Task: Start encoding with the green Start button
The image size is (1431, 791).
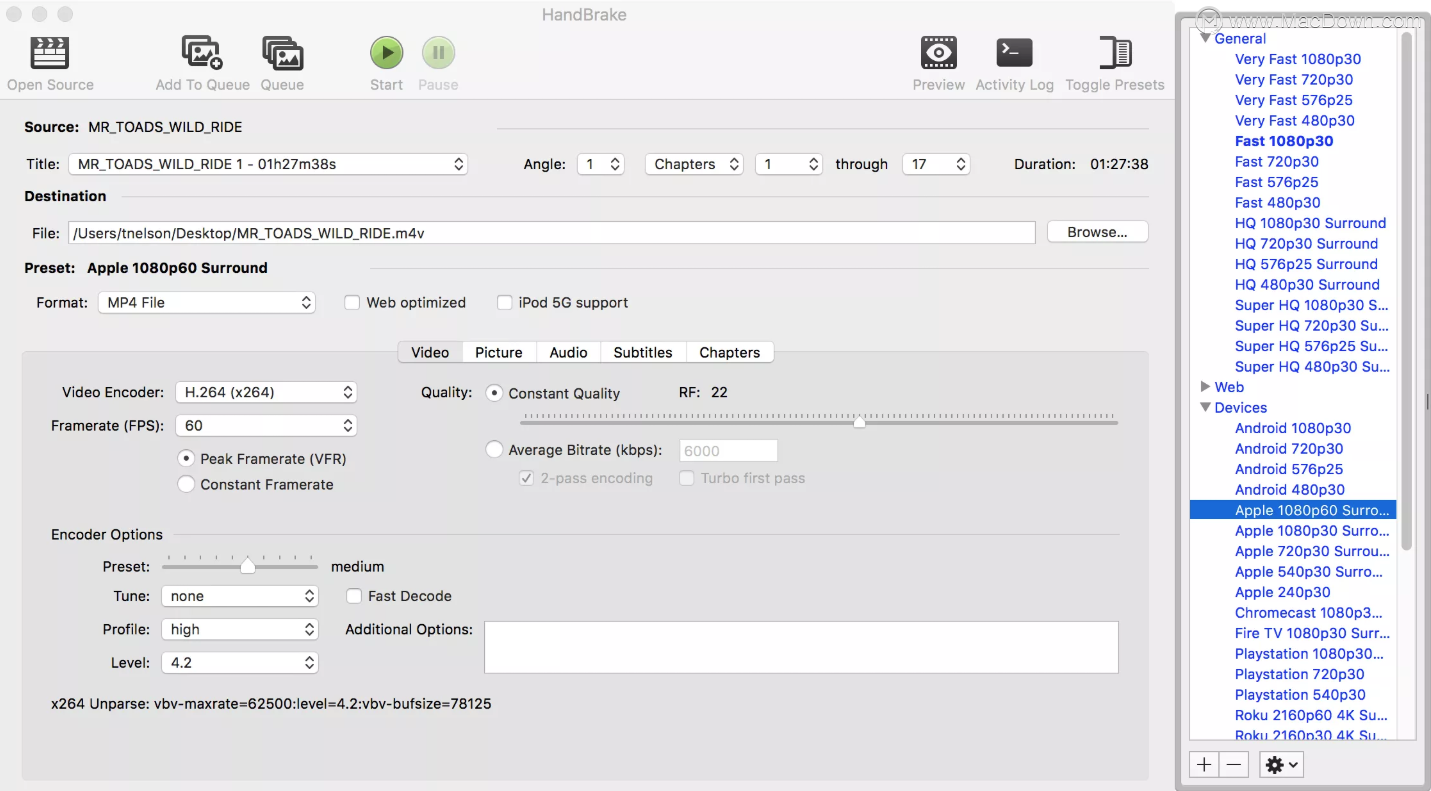Action: pos(386,53)
